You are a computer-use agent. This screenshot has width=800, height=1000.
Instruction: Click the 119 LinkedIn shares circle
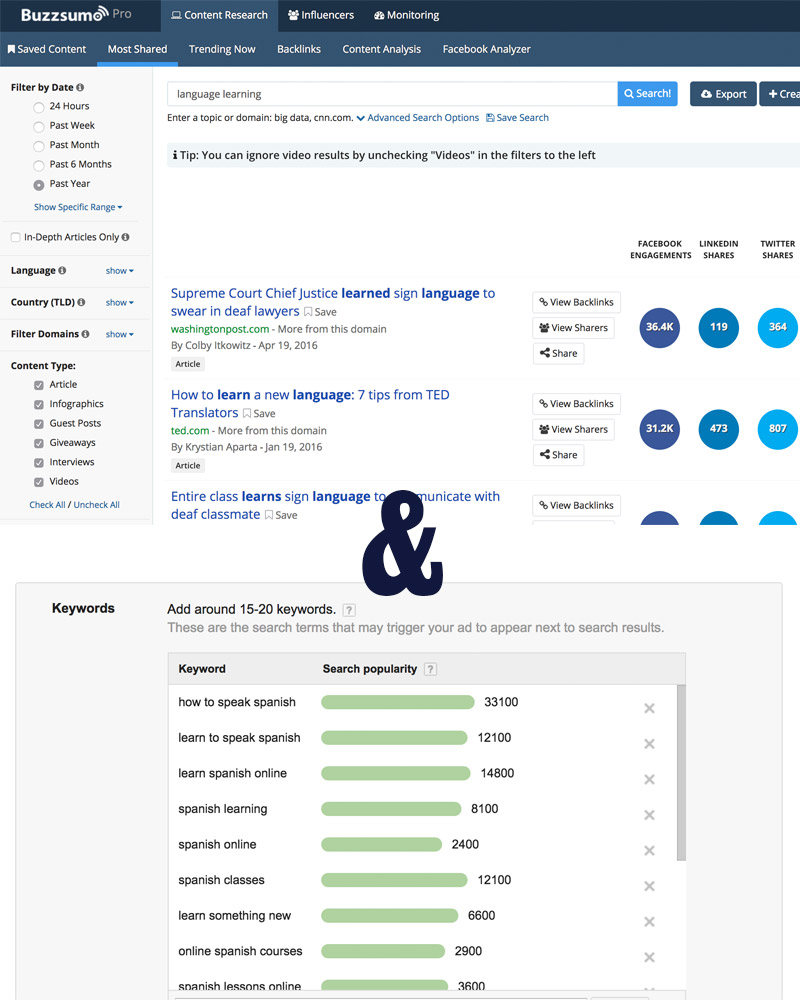coord(718,327)
